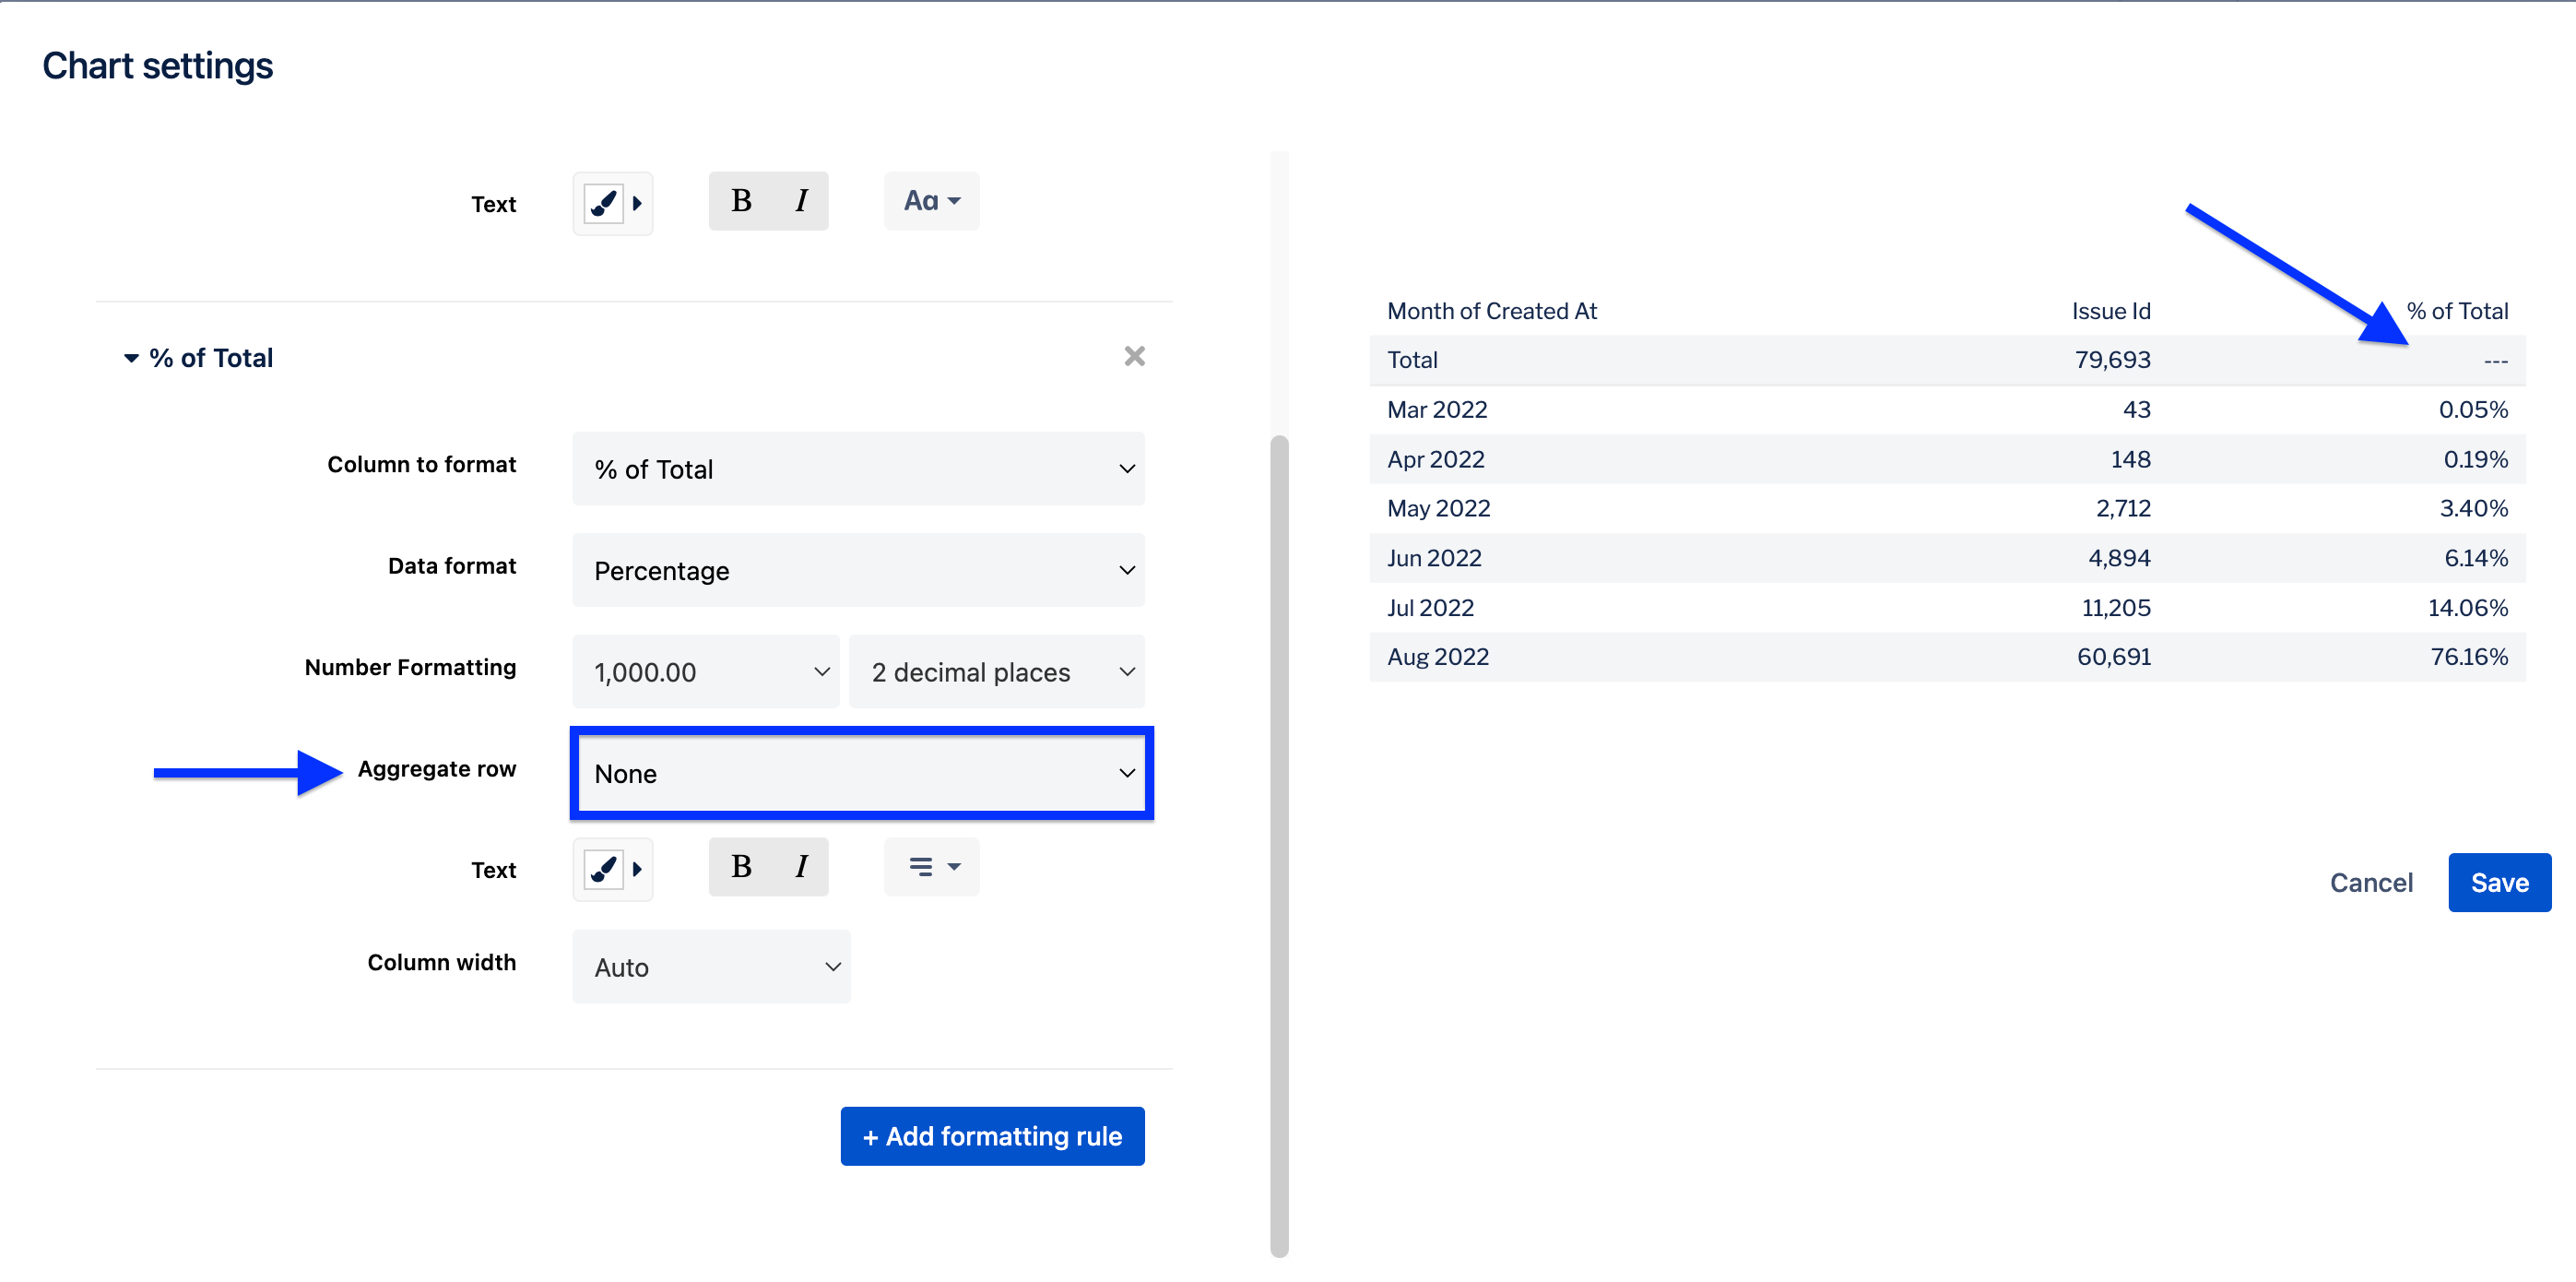Open the 2 decimal places dropdown

[996, 672]
